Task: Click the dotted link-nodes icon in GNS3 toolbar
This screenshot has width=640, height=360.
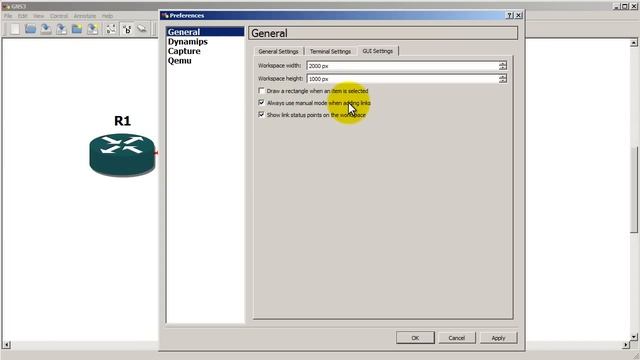Action: coord(111,29)
